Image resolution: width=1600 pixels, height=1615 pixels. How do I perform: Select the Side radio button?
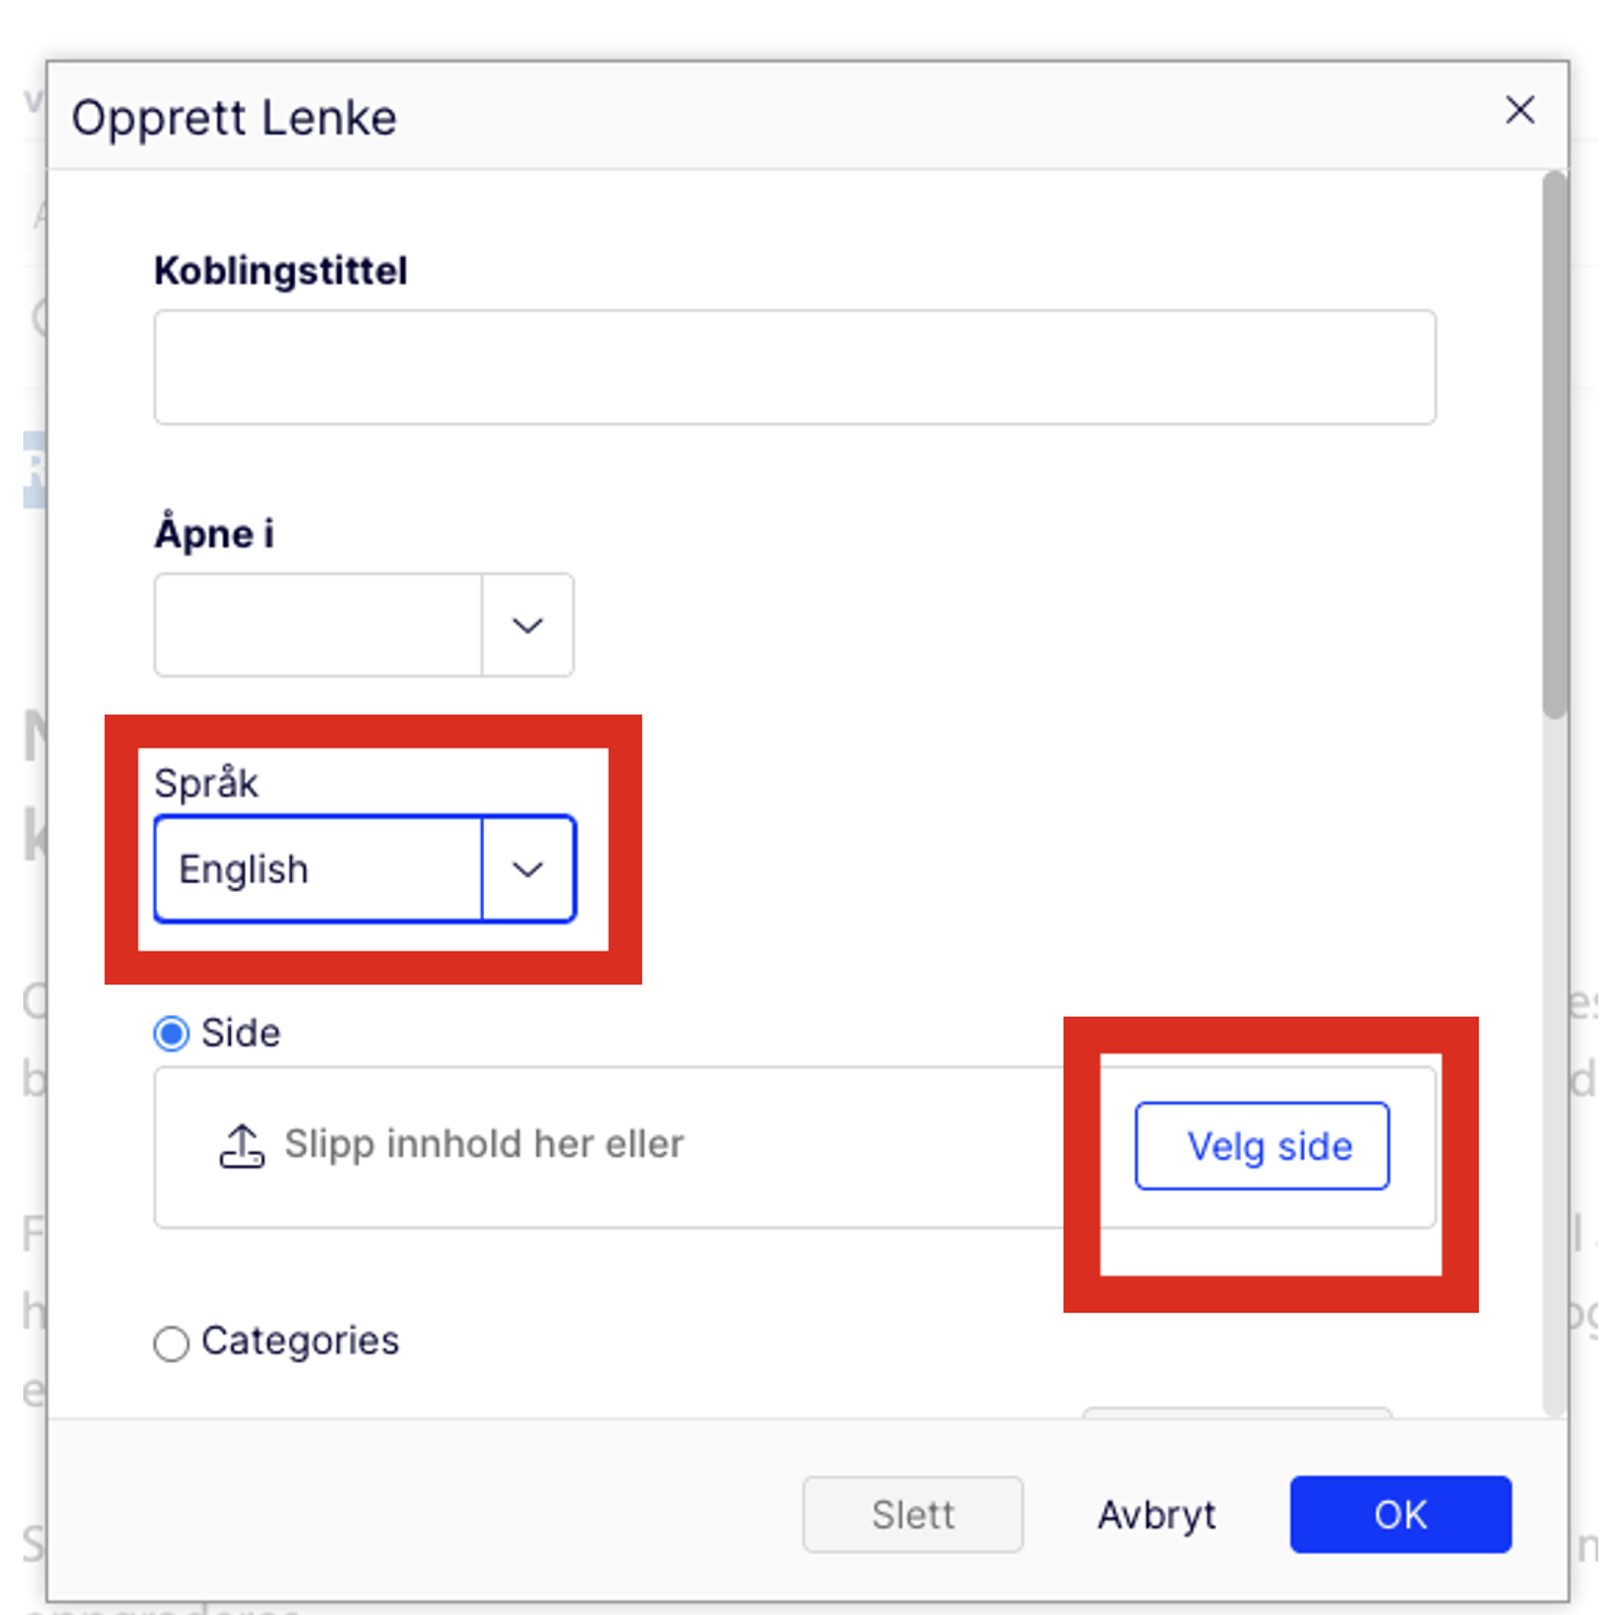(171, 1034)
